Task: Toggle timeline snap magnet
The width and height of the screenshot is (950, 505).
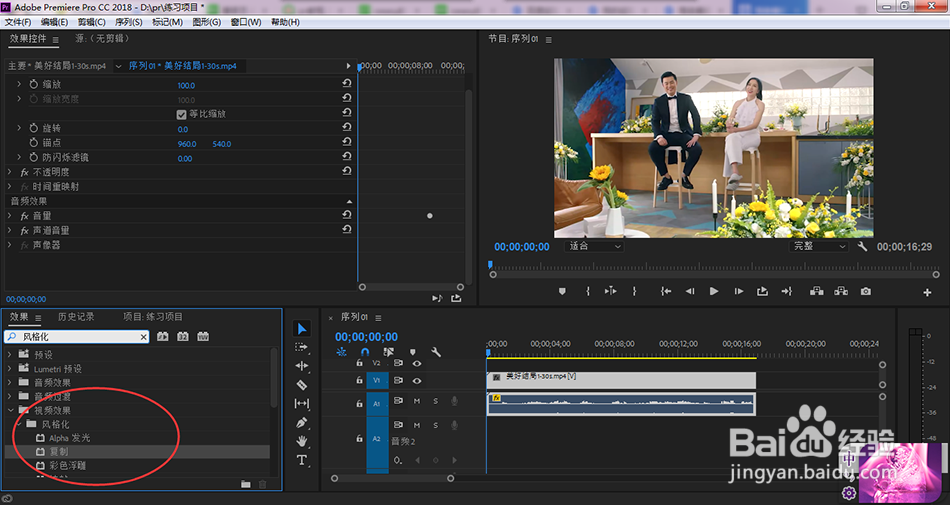Action: point(365,352)
